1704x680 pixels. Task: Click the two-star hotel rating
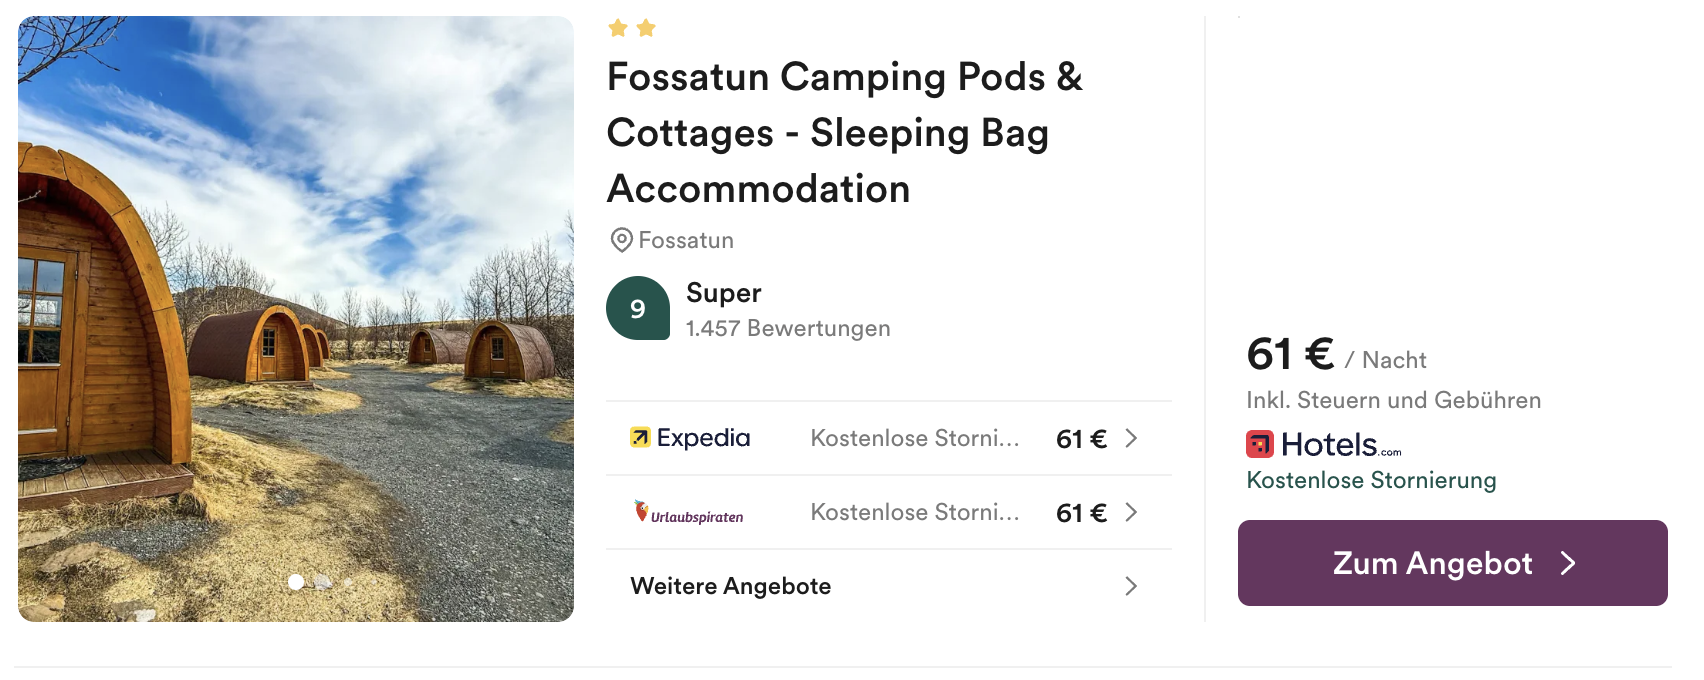coord(632,28)
